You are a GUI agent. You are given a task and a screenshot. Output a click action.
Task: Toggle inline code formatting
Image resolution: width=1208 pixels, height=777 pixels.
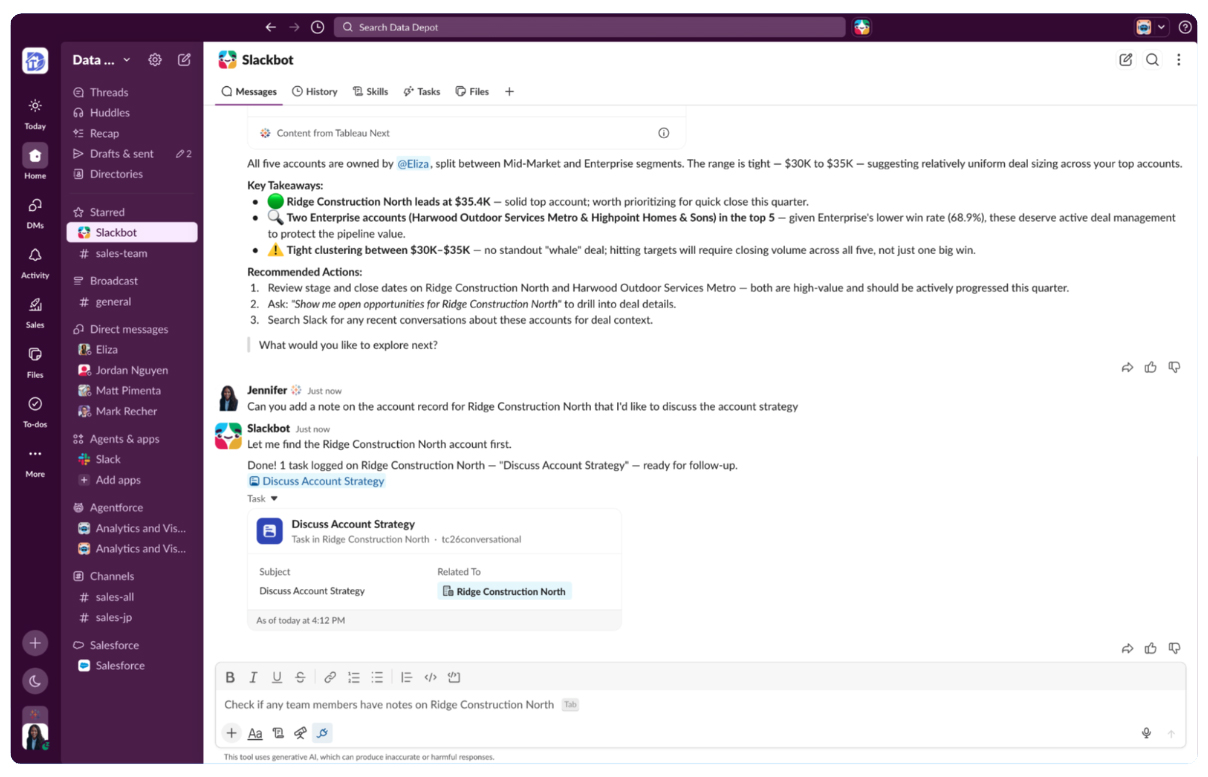click(x=430, y=677)
